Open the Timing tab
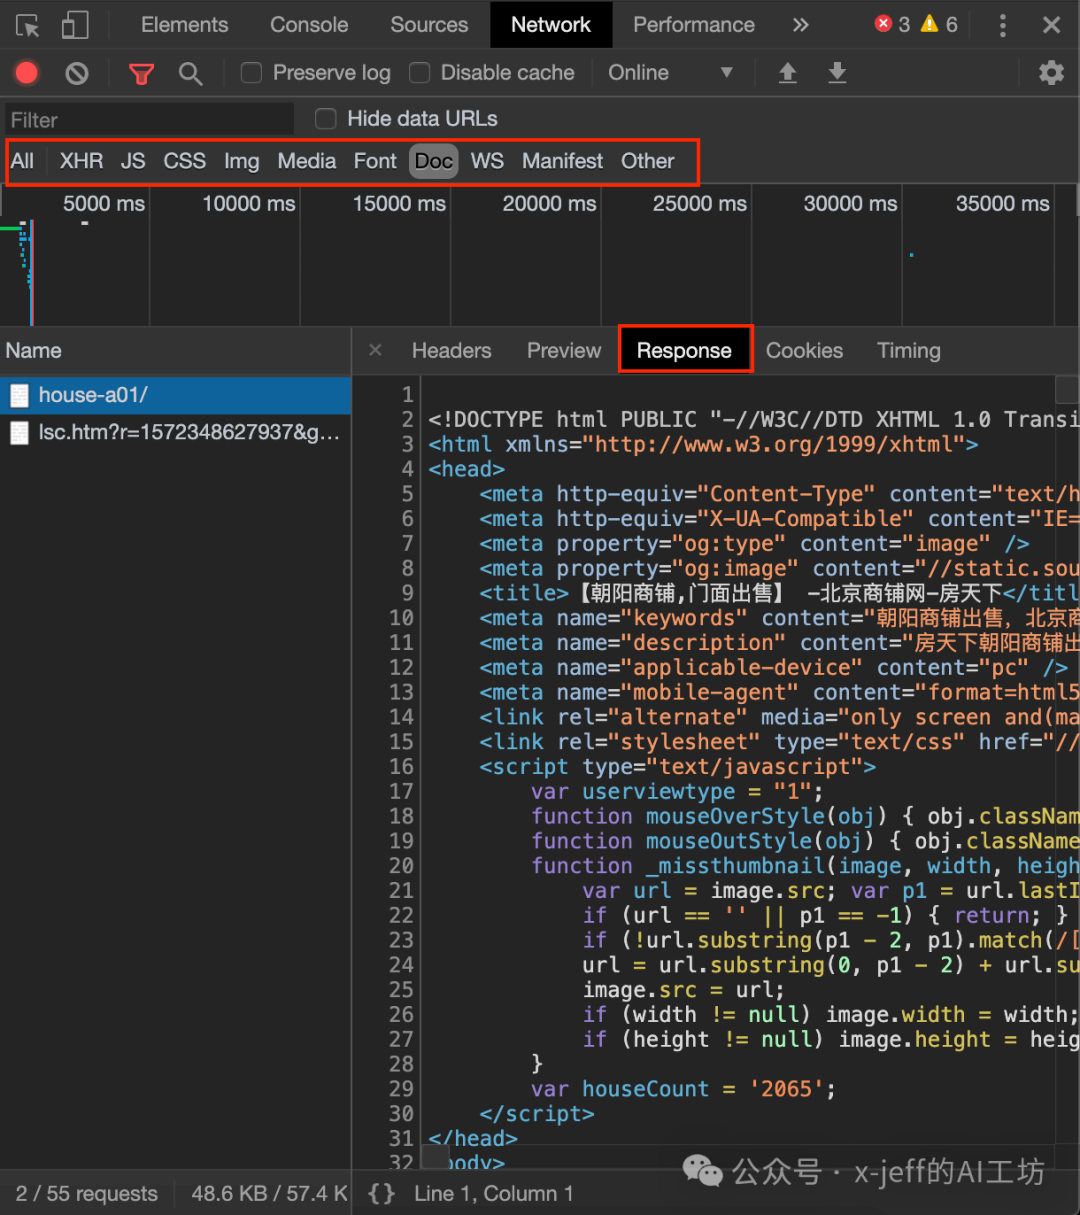 (x=909, y=351)
